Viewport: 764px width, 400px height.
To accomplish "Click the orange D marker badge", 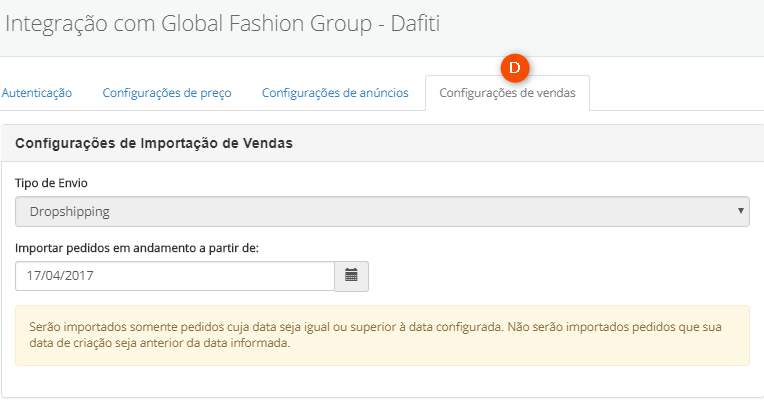I will tap(515, 68).
